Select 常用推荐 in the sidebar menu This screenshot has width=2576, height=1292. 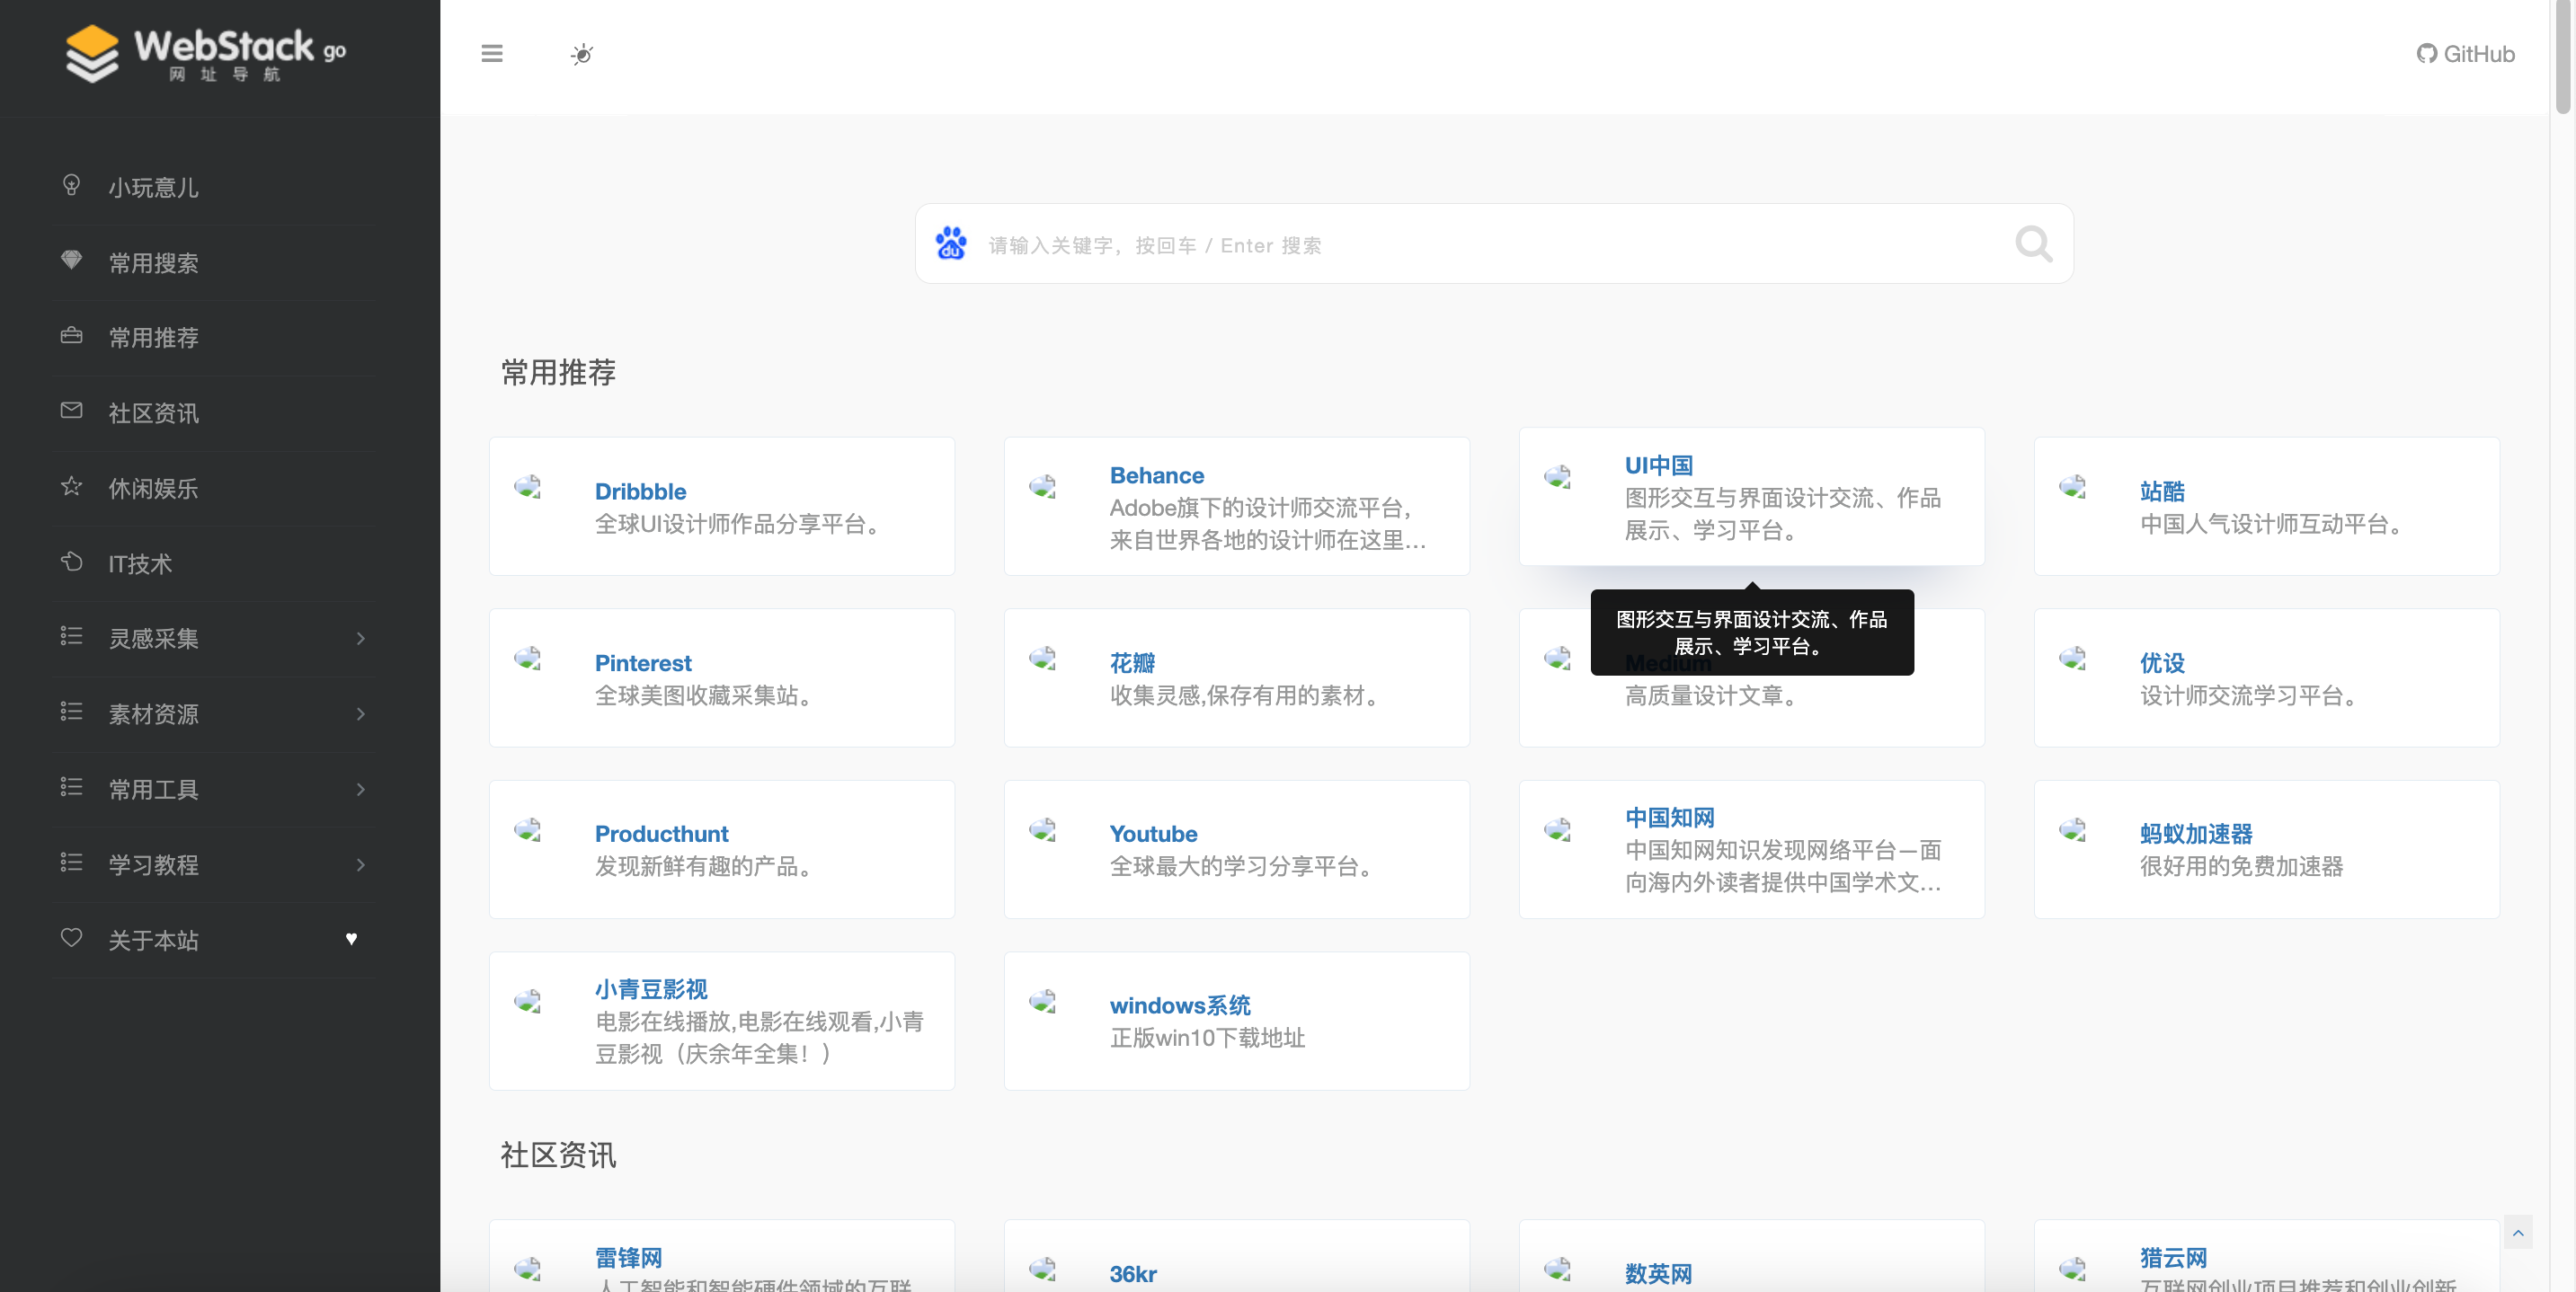[151, 337]
